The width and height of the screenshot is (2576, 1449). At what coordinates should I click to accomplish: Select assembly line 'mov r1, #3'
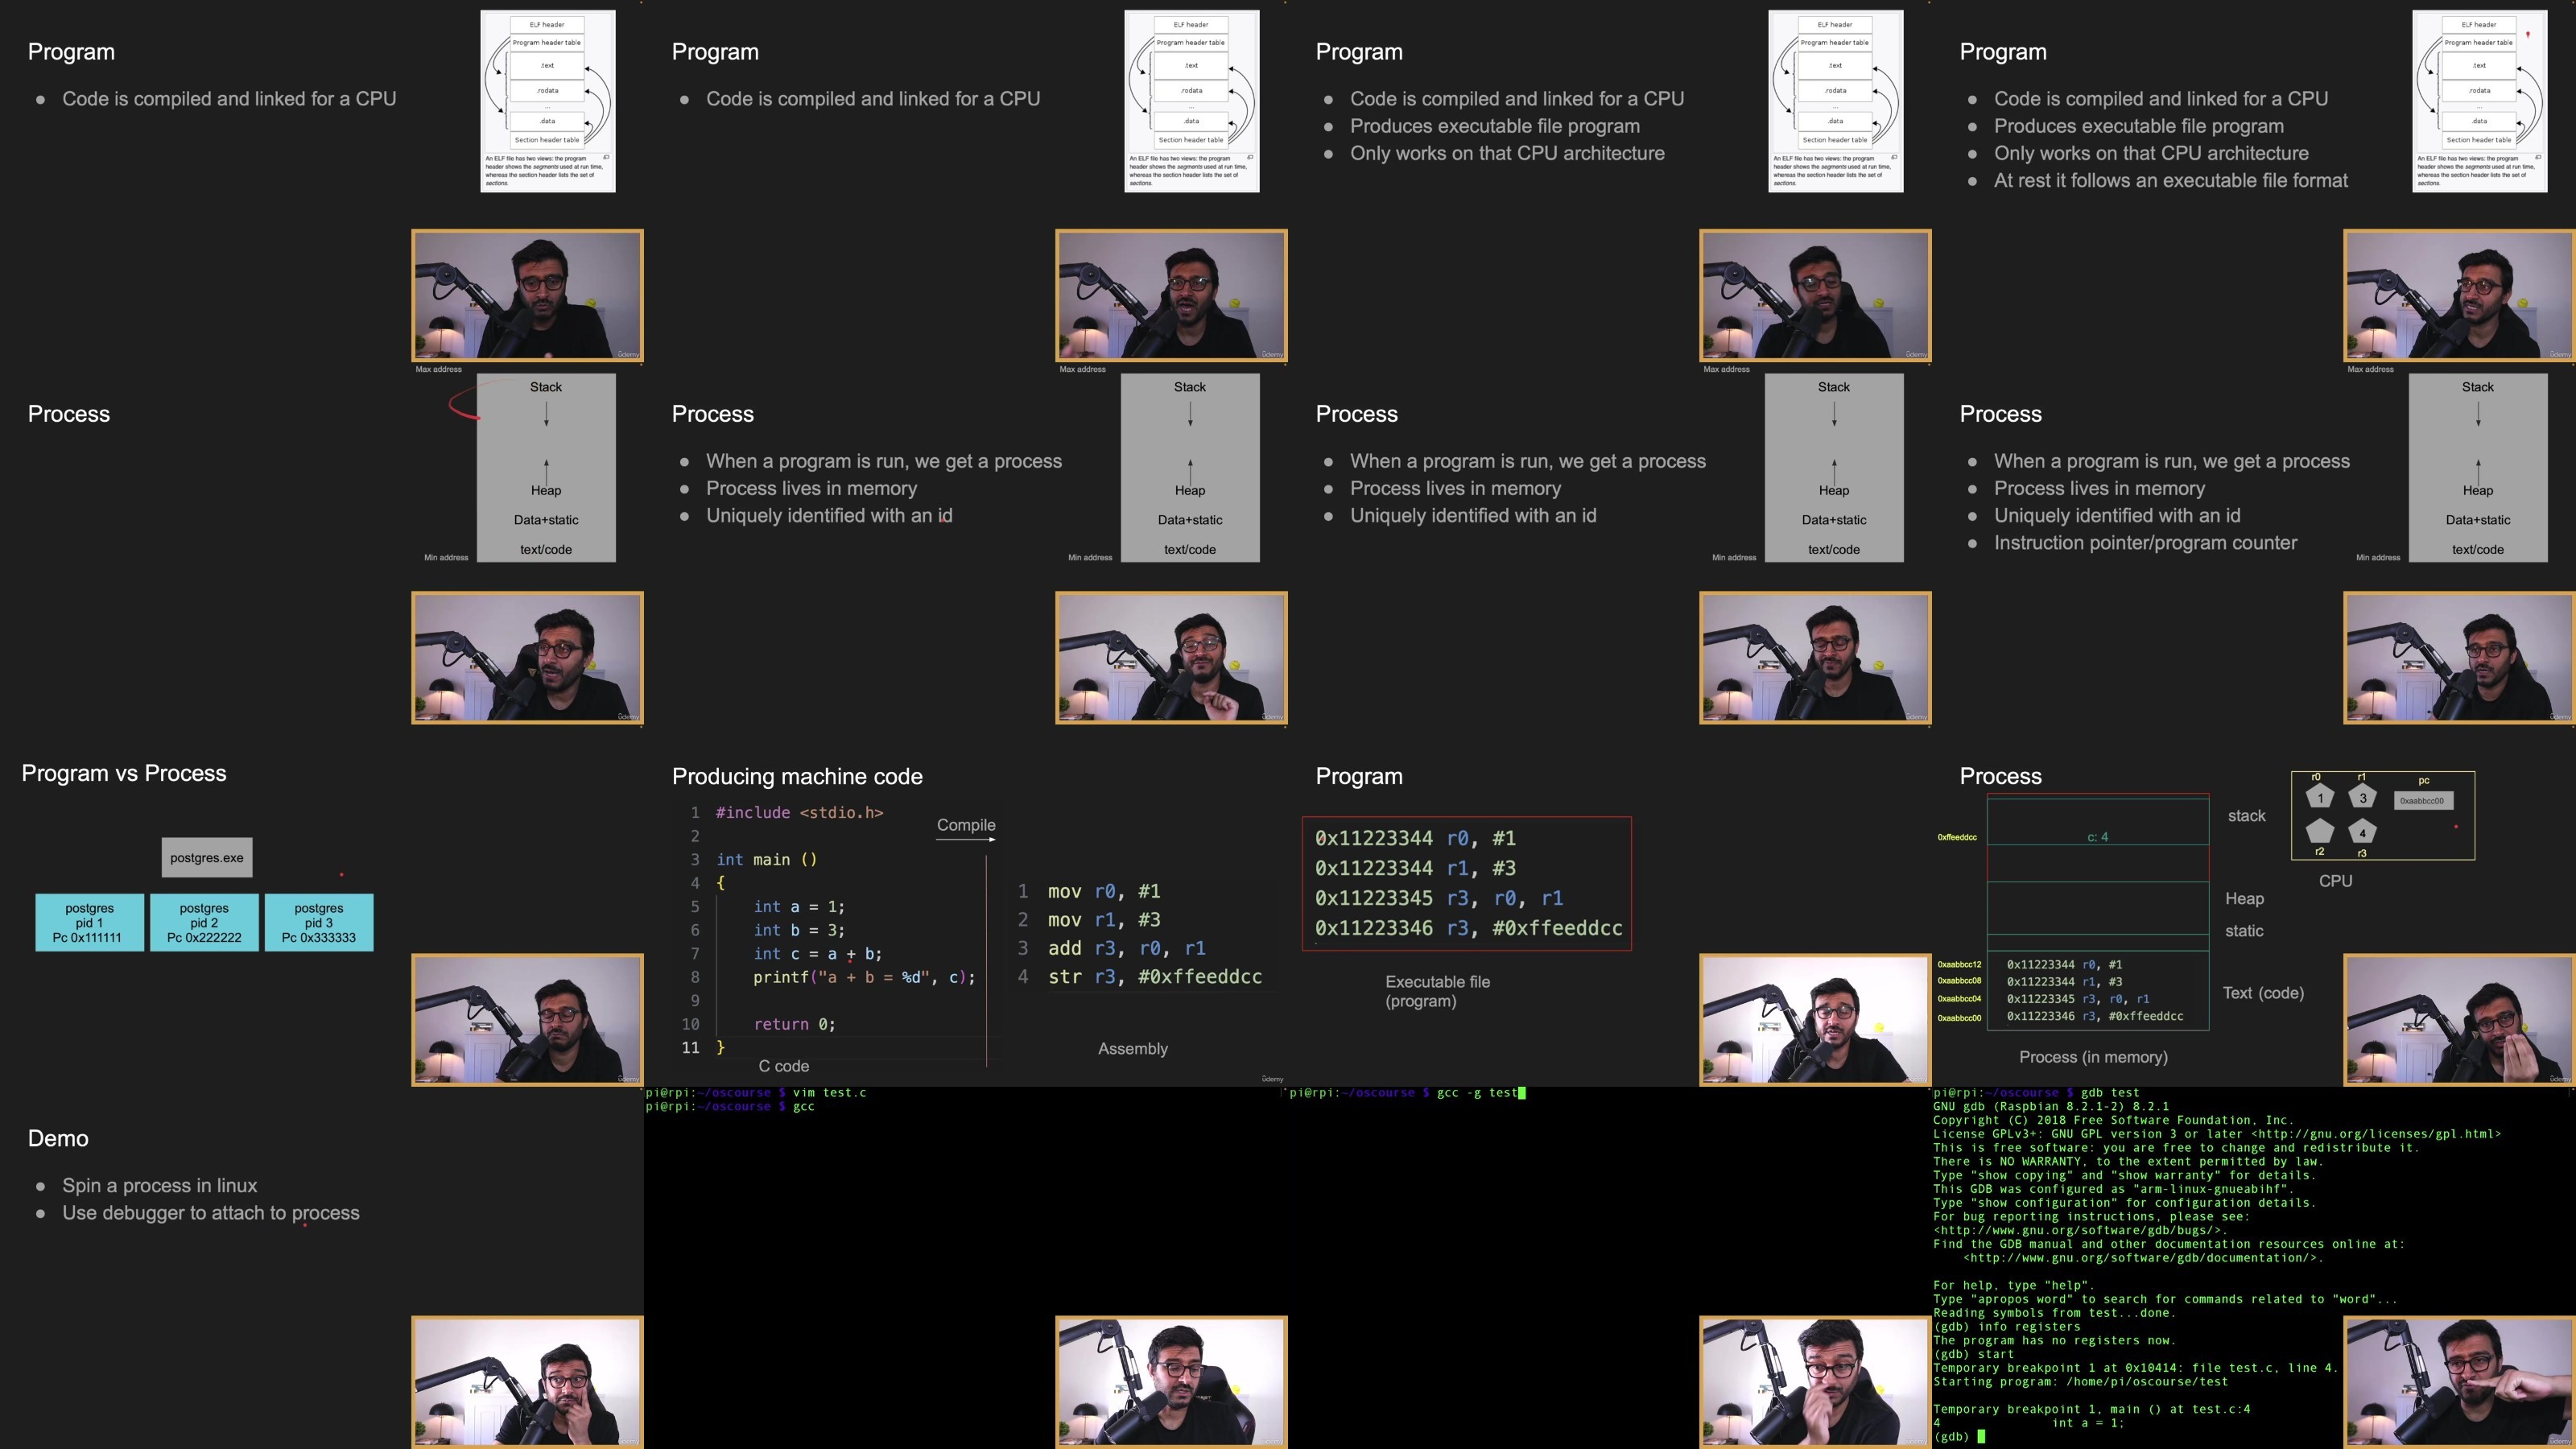click(1104, 919)
